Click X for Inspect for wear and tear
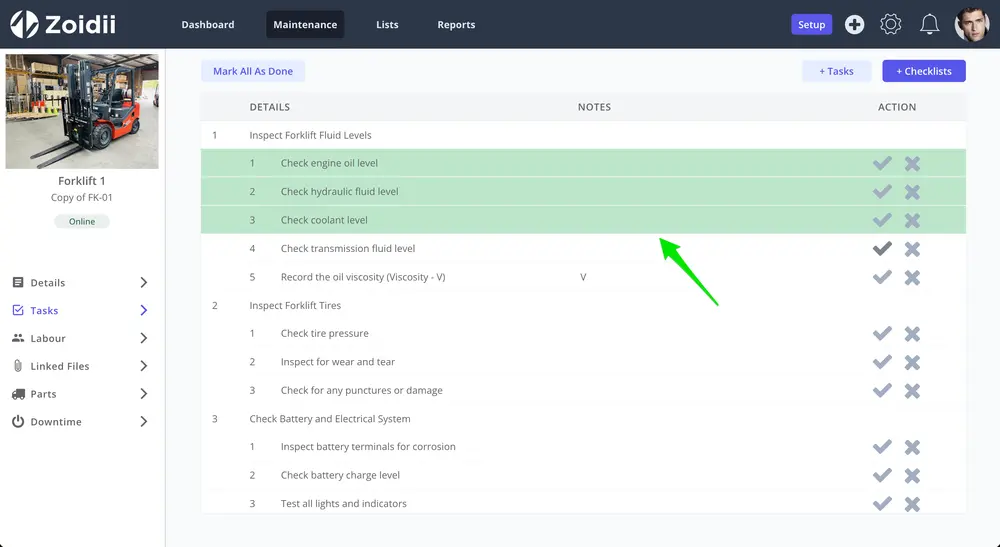 tap(912, 362)
